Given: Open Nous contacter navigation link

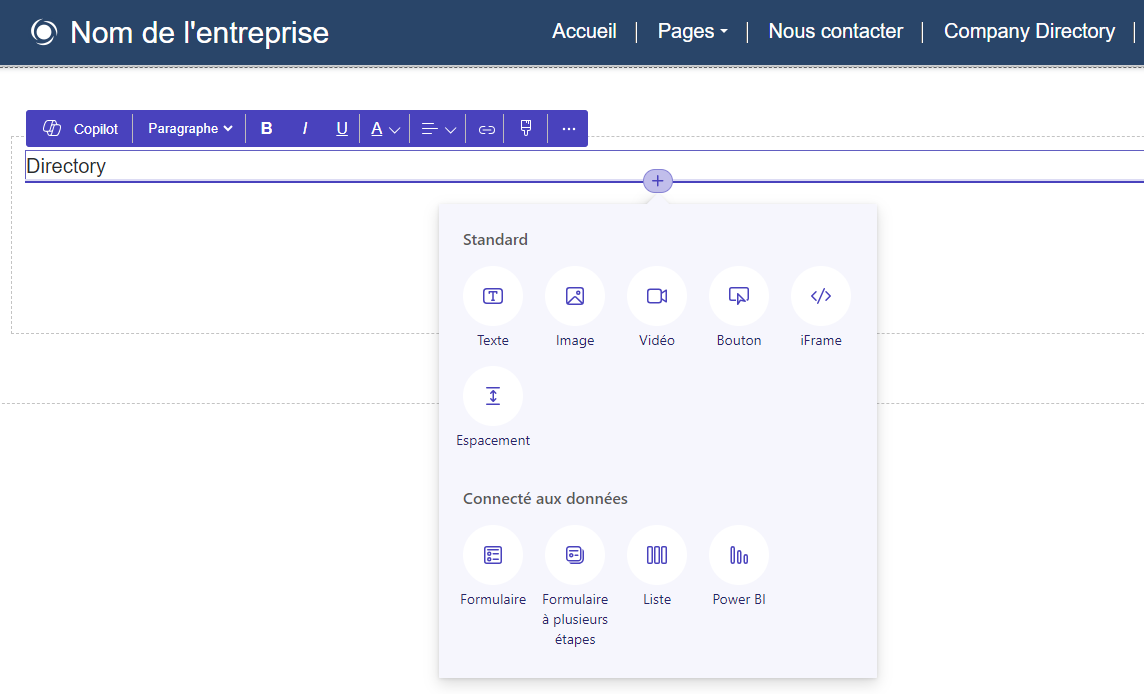Looking at the screenshot, I should click(x=835, y=31).
